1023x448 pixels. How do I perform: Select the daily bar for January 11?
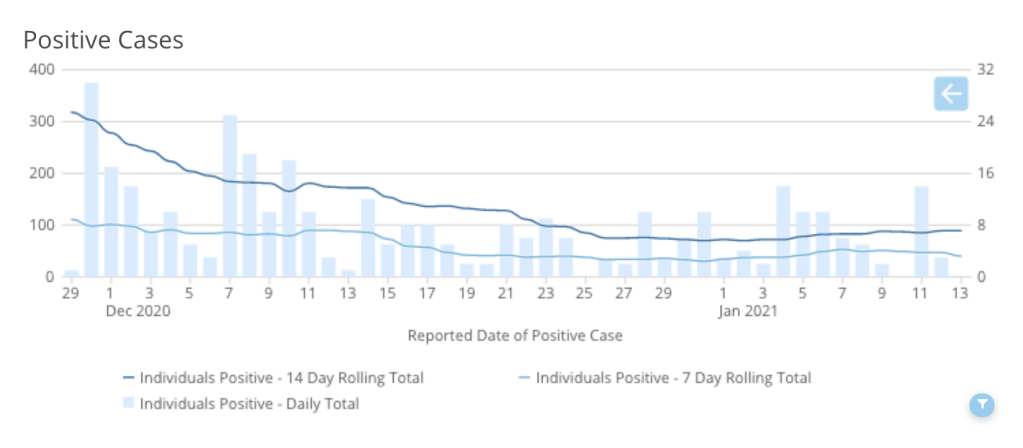click(x=921, y=232)
